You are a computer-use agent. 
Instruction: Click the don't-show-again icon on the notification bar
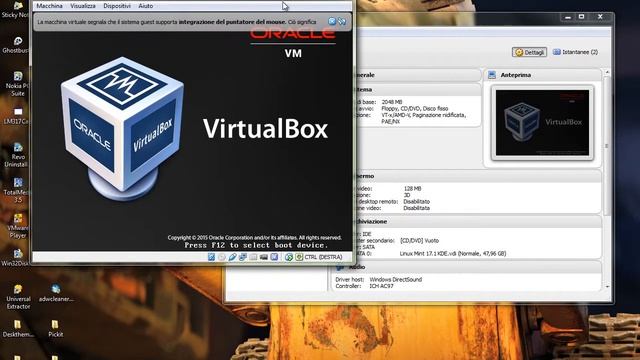(342, 21)
